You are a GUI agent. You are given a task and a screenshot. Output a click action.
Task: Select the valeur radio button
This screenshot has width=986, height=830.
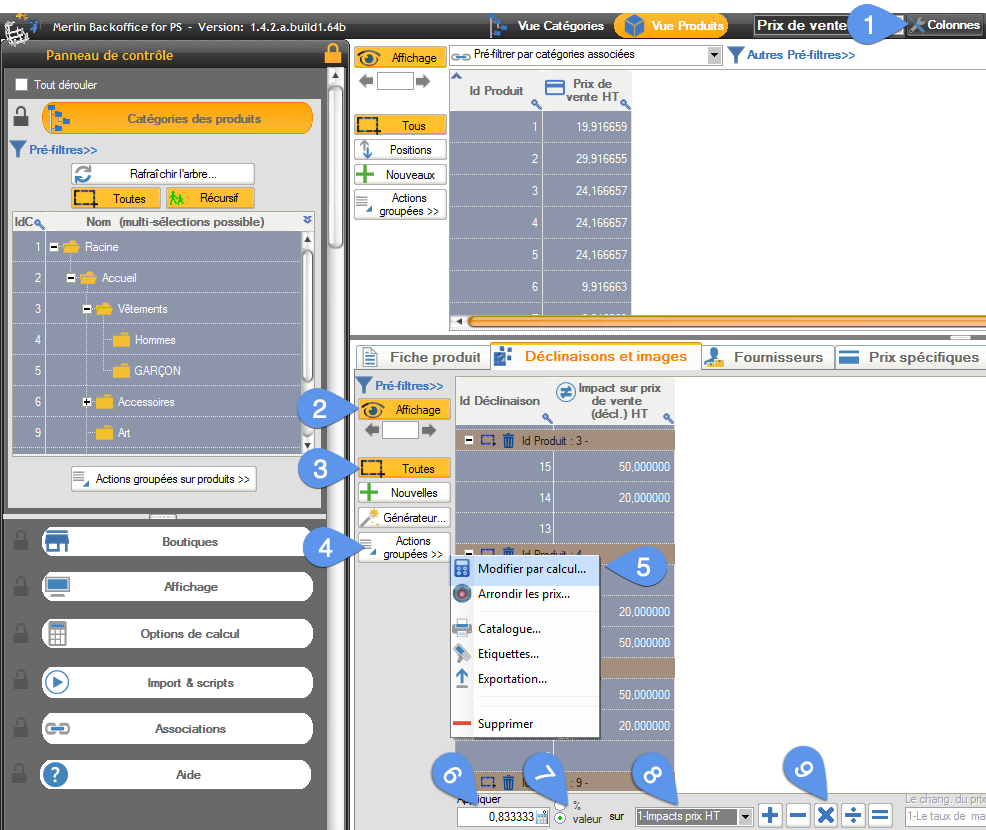pyautogui.click(x=560, y=818)
